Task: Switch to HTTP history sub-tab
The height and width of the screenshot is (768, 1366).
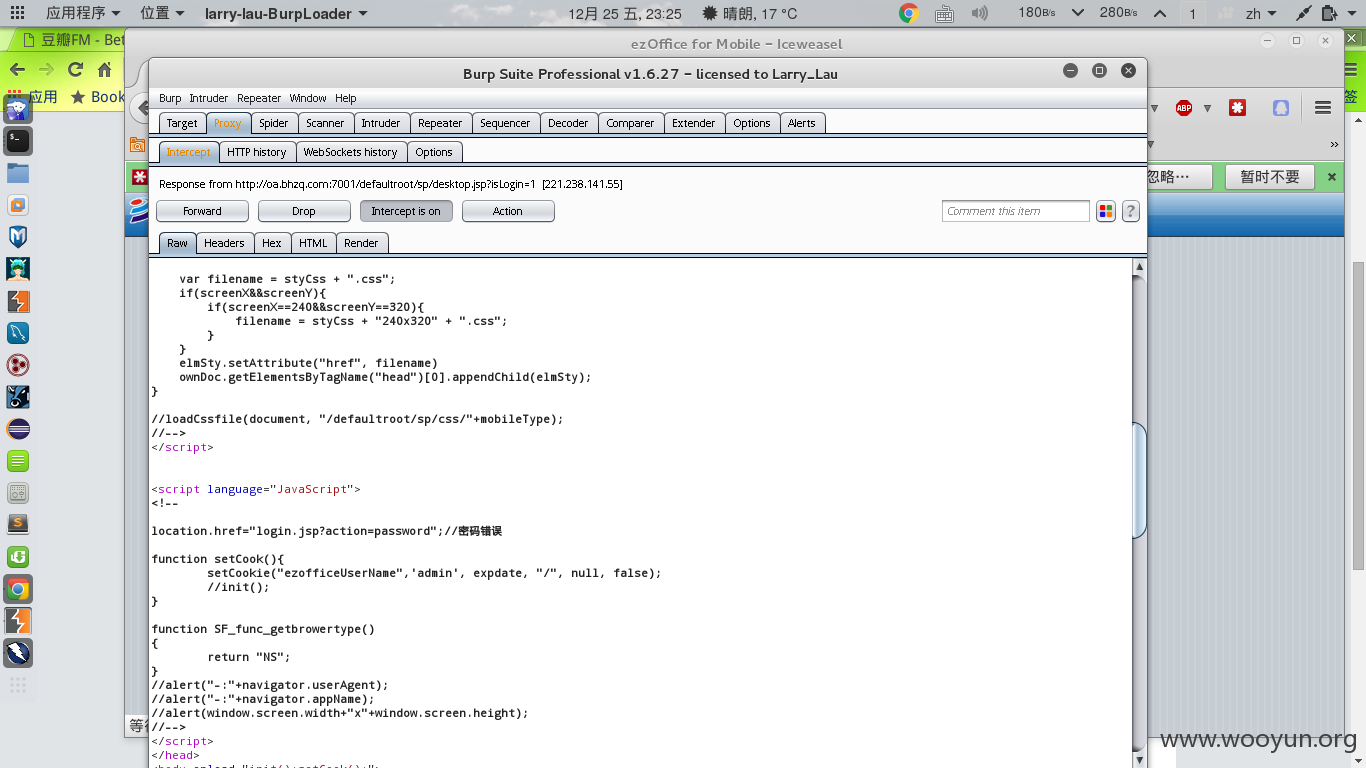Action: point(256,152)
